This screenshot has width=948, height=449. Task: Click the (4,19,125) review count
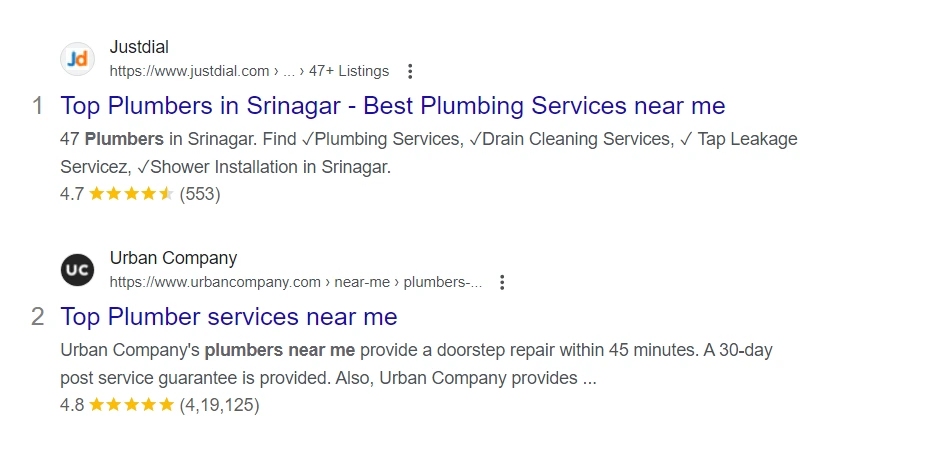(219, 405)
